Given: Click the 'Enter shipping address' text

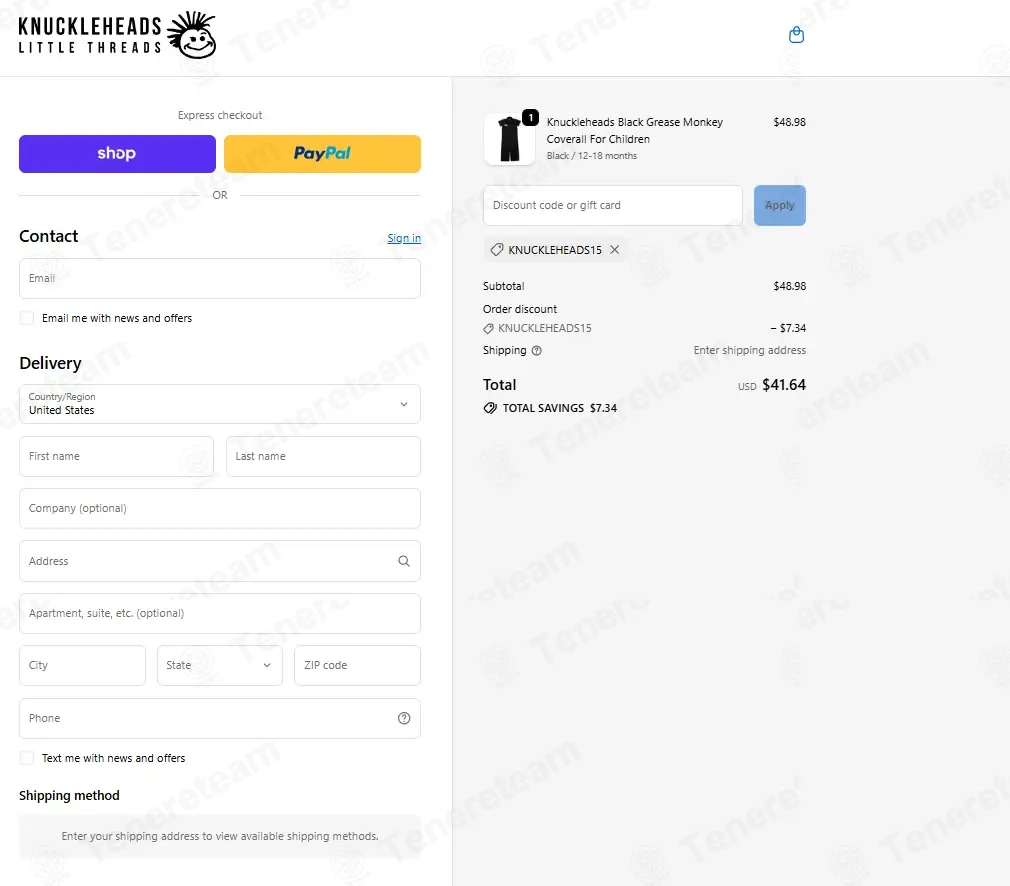Looking at the screenshot, I should 750,350.
